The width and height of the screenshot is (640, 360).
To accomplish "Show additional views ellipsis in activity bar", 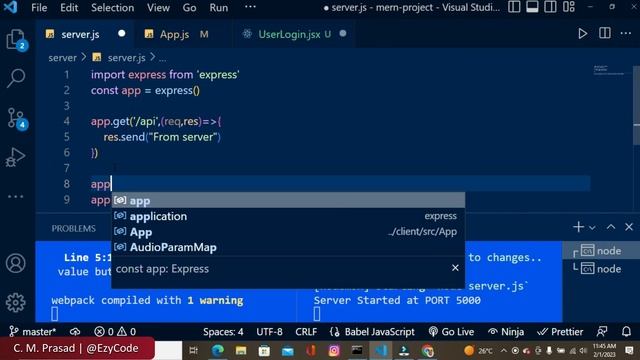I will tap(16, 197).
